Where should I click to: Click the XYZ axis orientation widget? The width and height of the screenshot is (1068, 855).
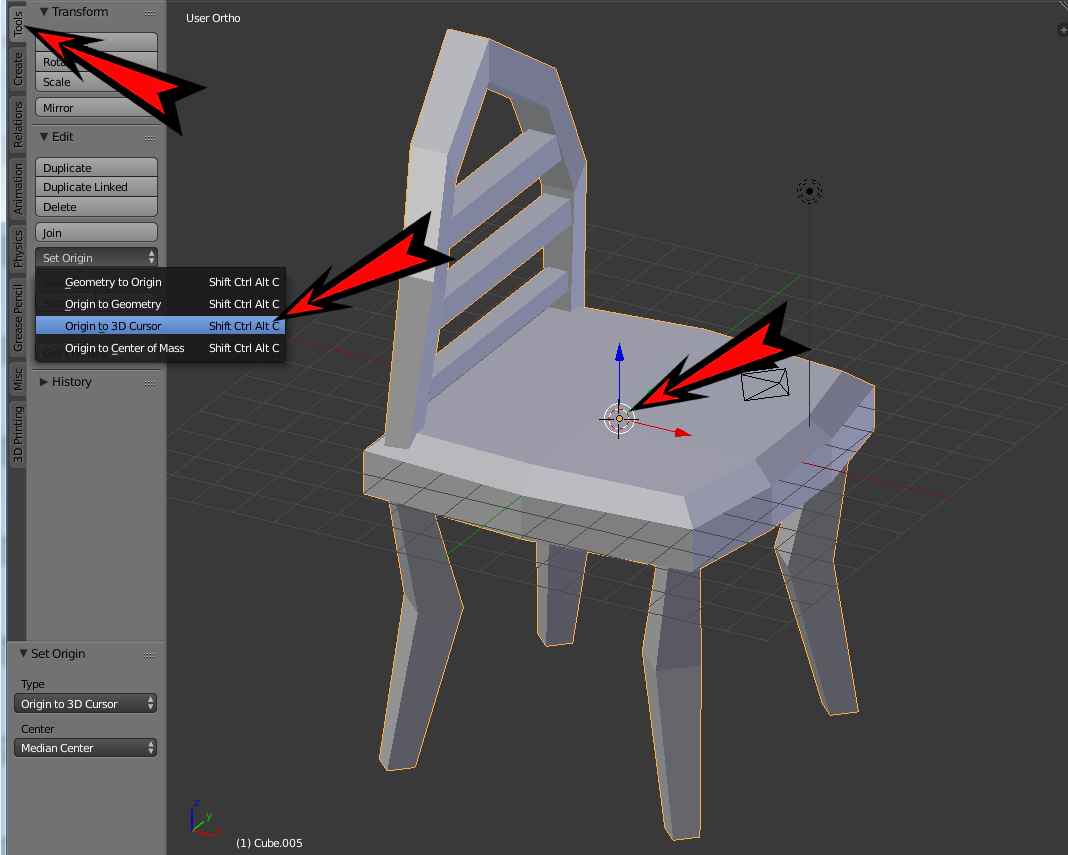pyautogui.click(x=205, y=818)
